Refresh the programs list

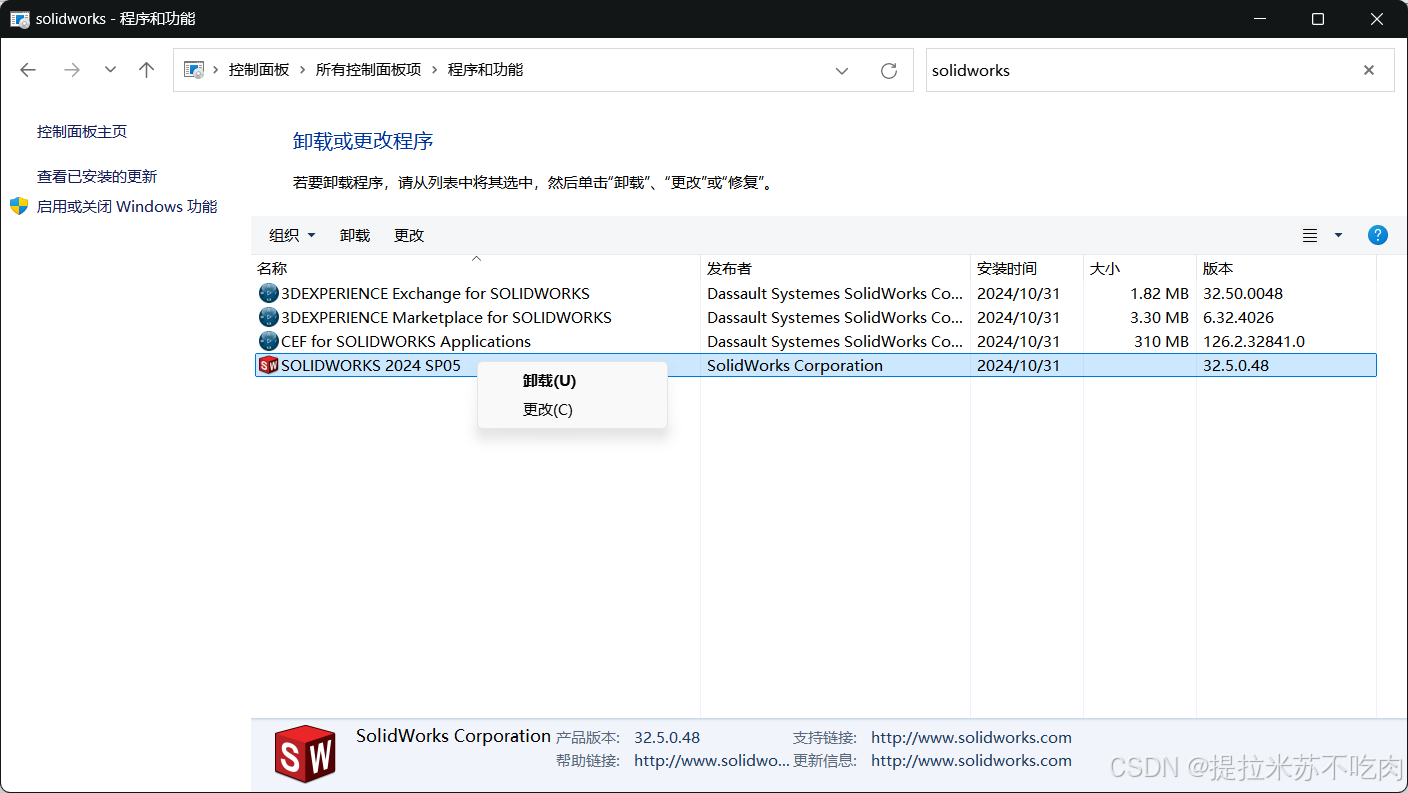(x=889, y=71)
